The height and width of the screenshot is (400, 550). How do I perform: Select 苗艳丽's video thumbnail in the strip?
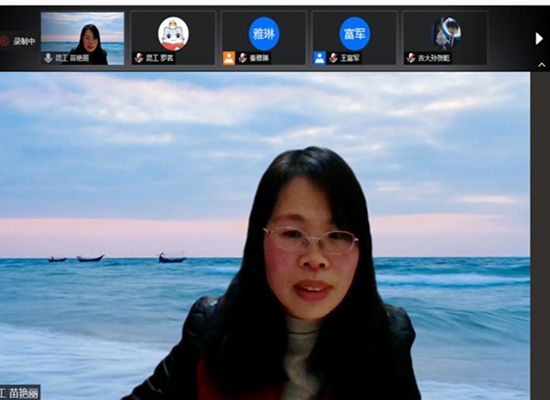pos(82,38)
